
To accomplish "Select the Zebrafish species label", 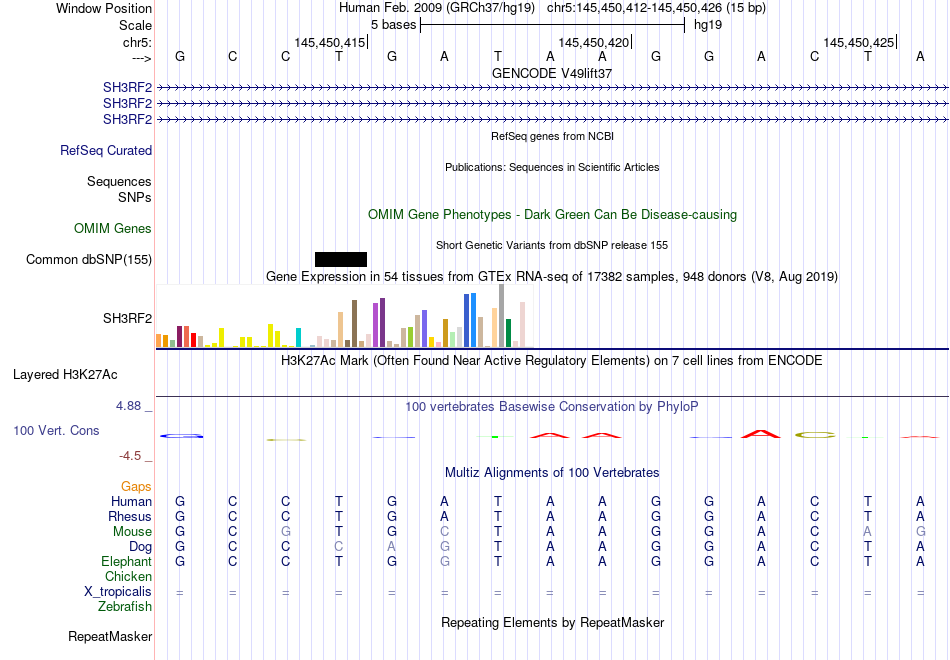I will (125, 606).
